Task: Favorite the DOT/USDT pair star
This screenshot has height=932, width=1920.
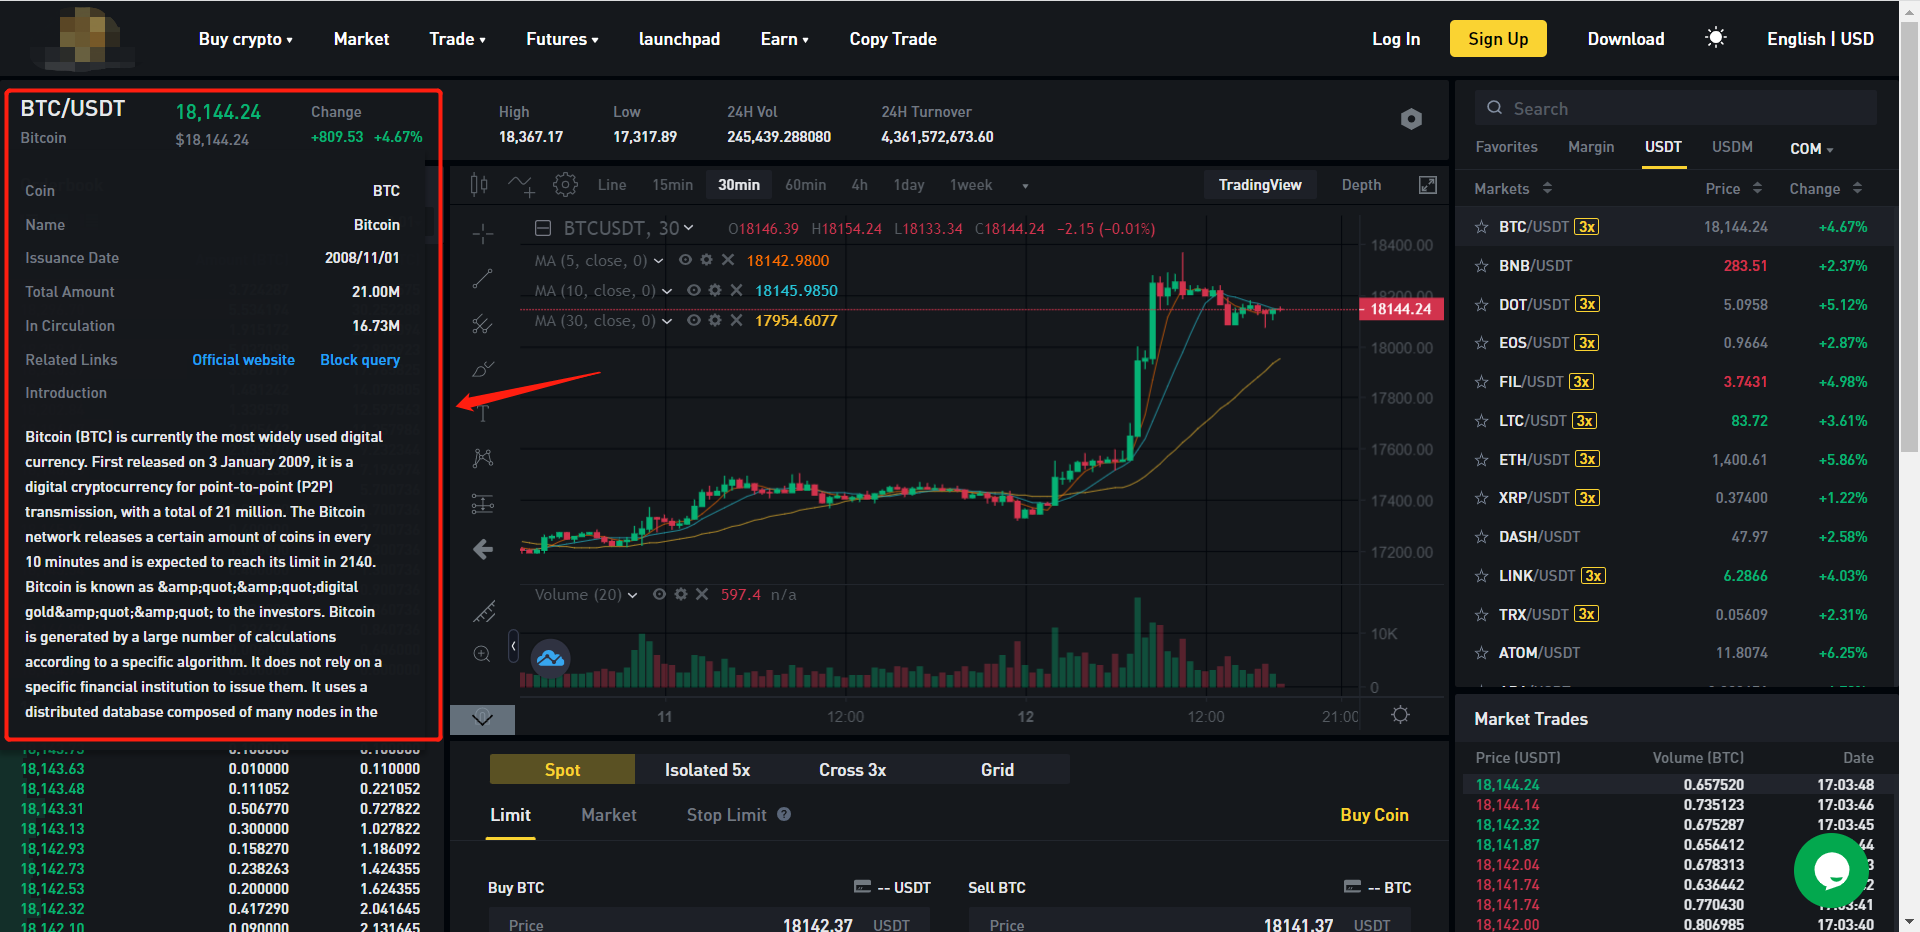Action: point(1482,305)
